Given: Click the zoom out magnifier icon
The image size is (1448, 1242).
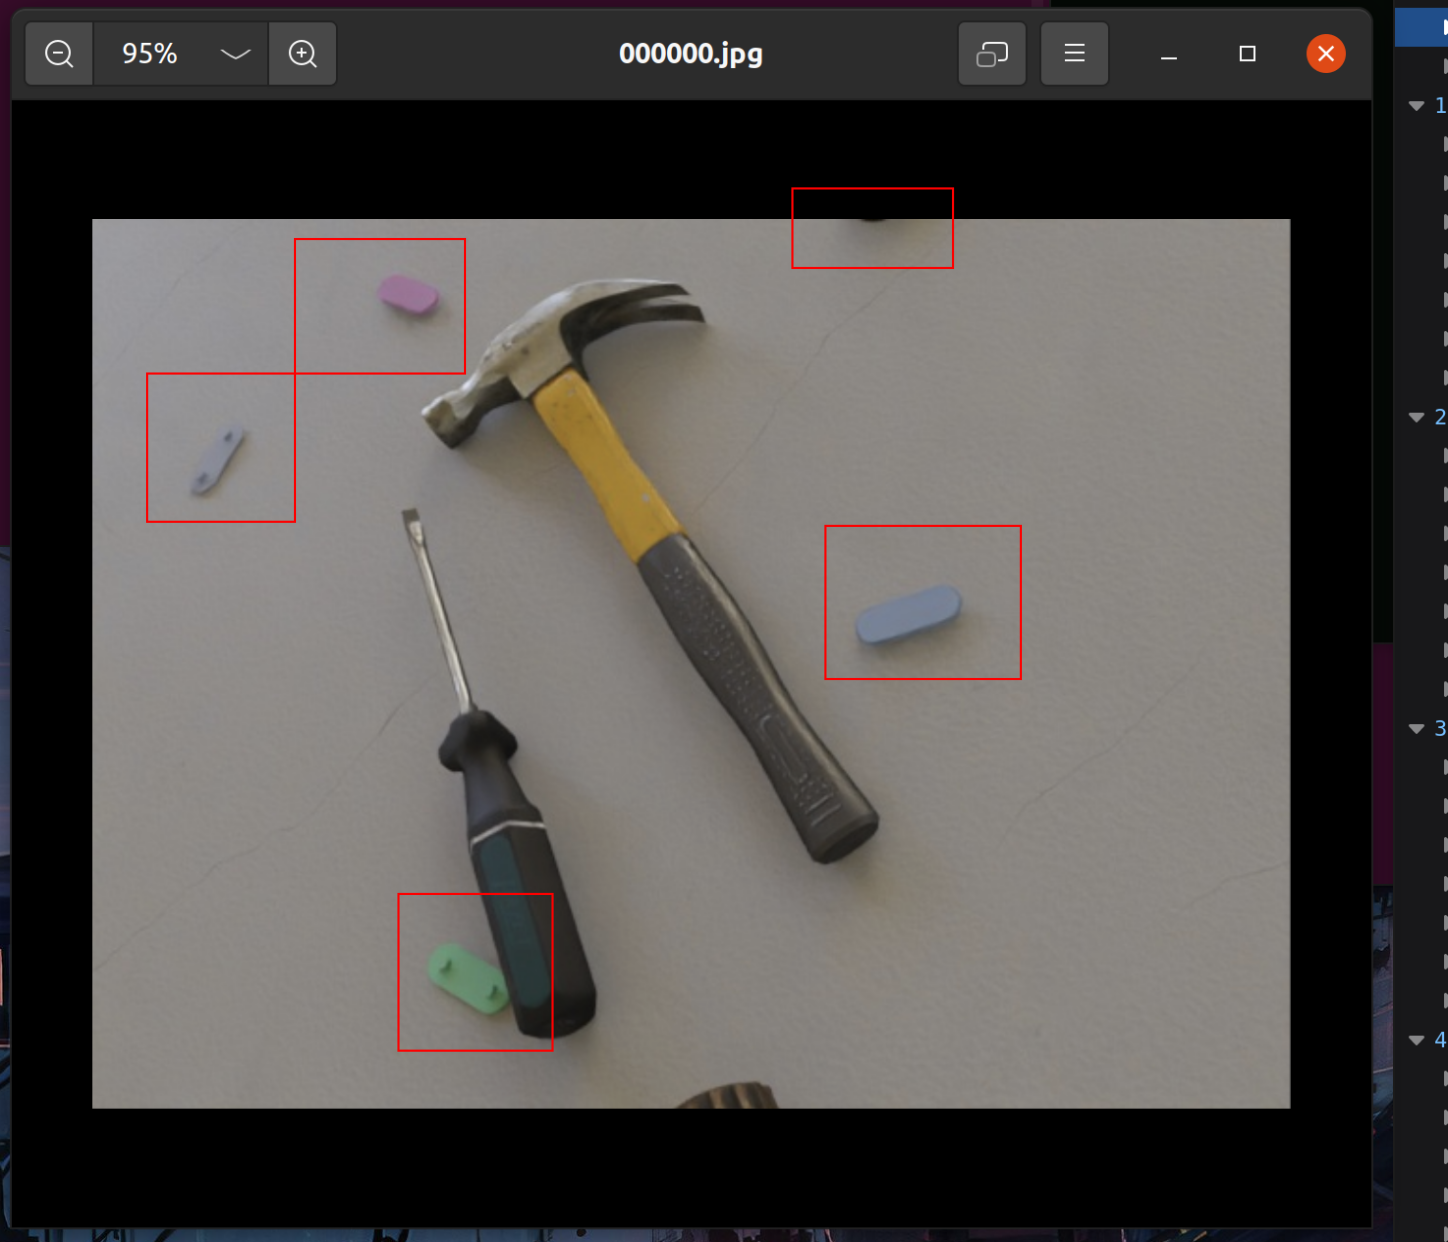Looking at the screenshot, I should pos(58,54).
